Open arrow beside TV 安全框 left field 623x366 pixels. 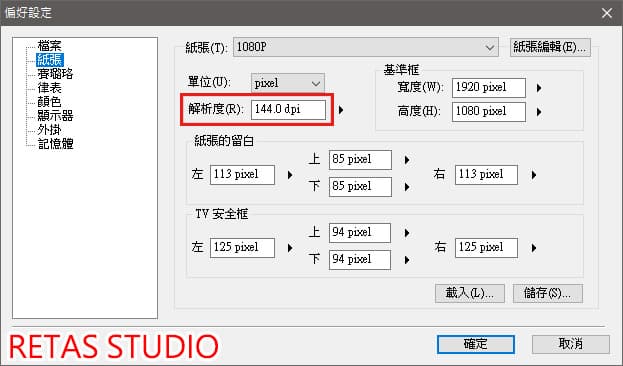point(290,248)
